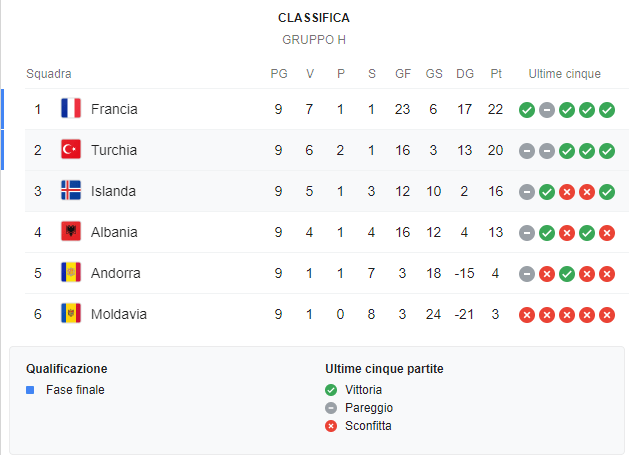Click the Iceland flag icon

(71, 191)
